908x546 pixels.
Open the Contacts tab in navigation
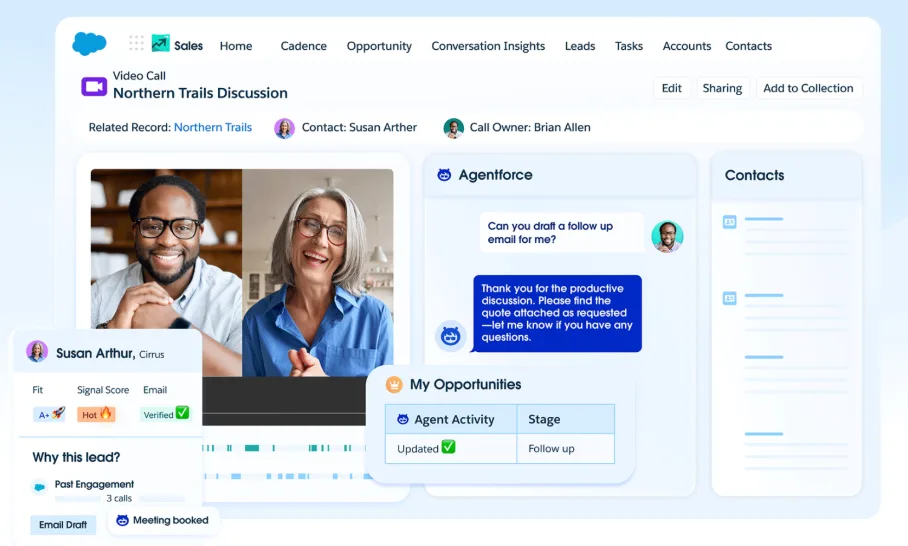coord(748,46)
